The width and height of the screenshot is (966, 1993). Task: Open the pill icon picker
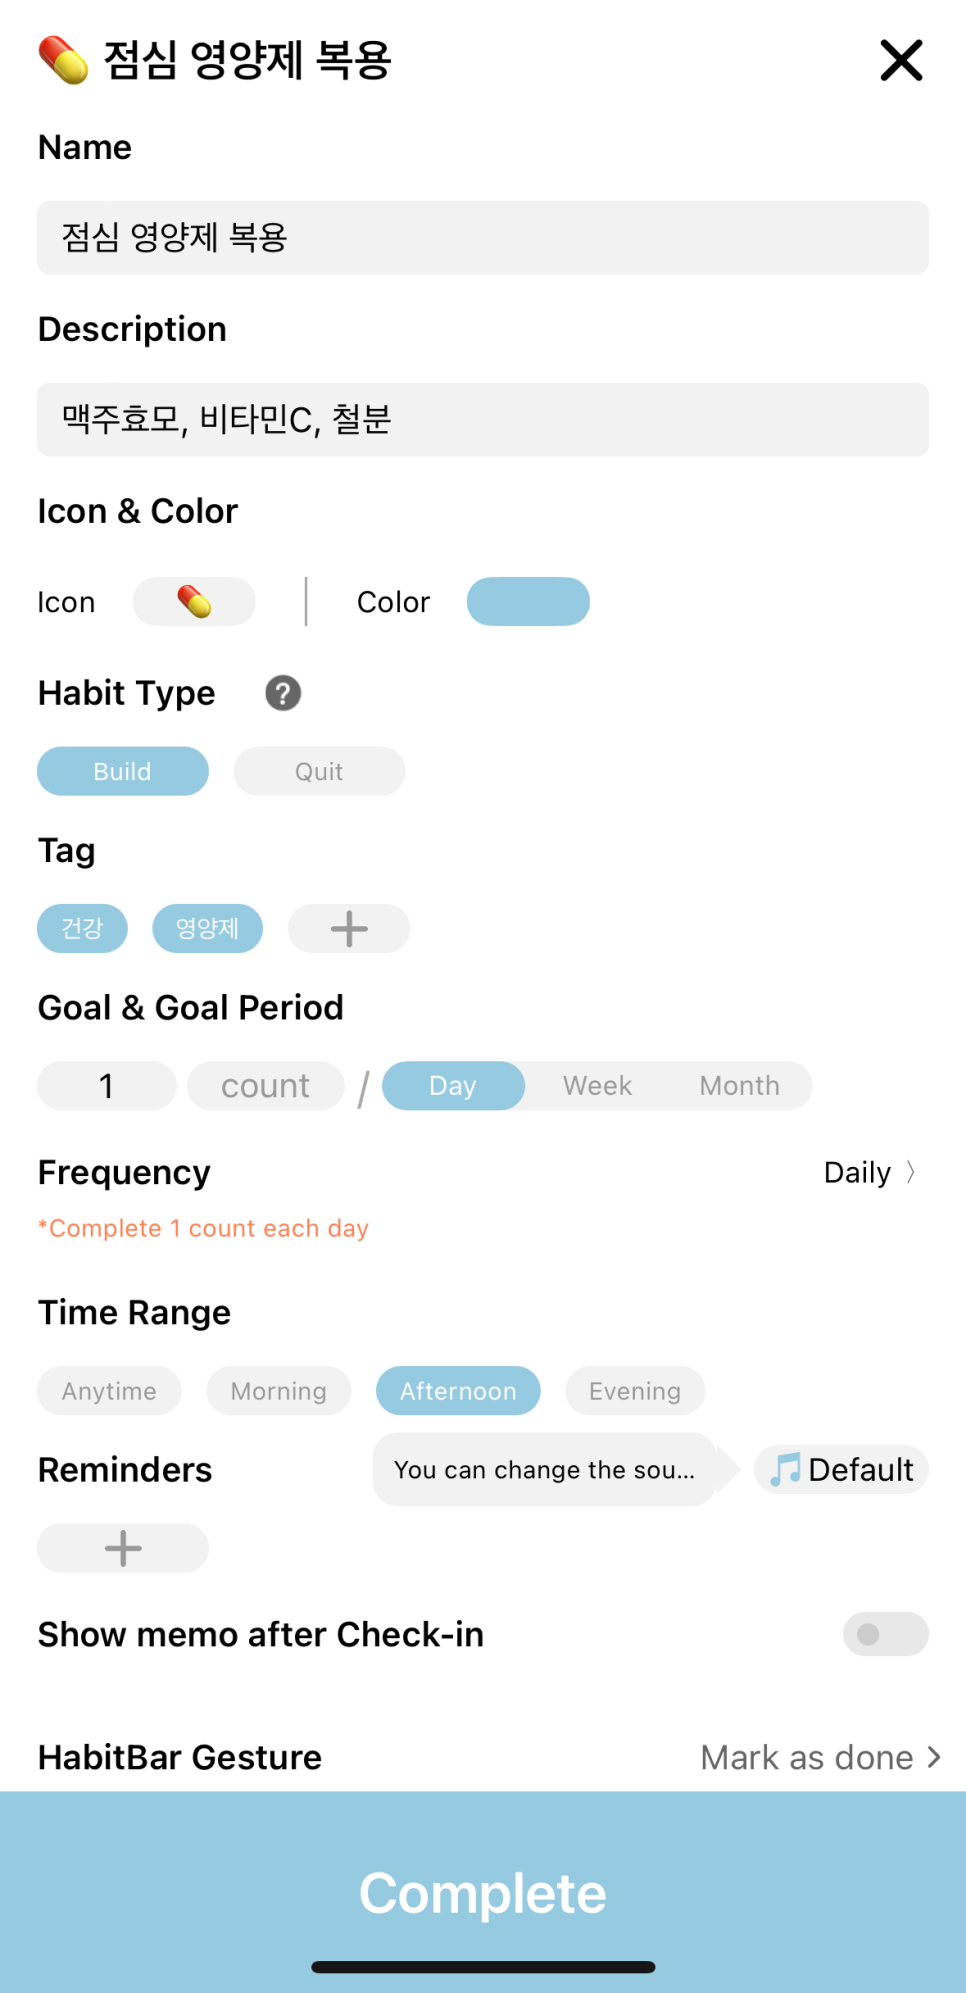click(194, 602)
